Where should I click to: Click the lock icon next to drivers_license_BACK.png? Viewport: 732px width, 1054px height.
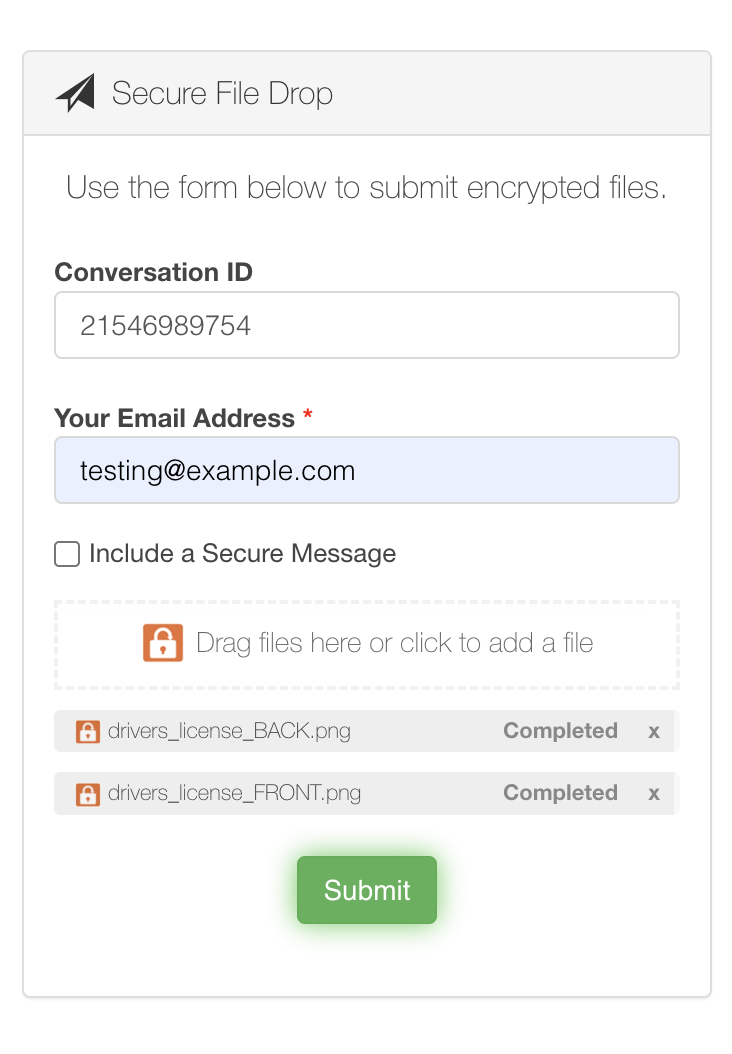[x=88, y=731]
